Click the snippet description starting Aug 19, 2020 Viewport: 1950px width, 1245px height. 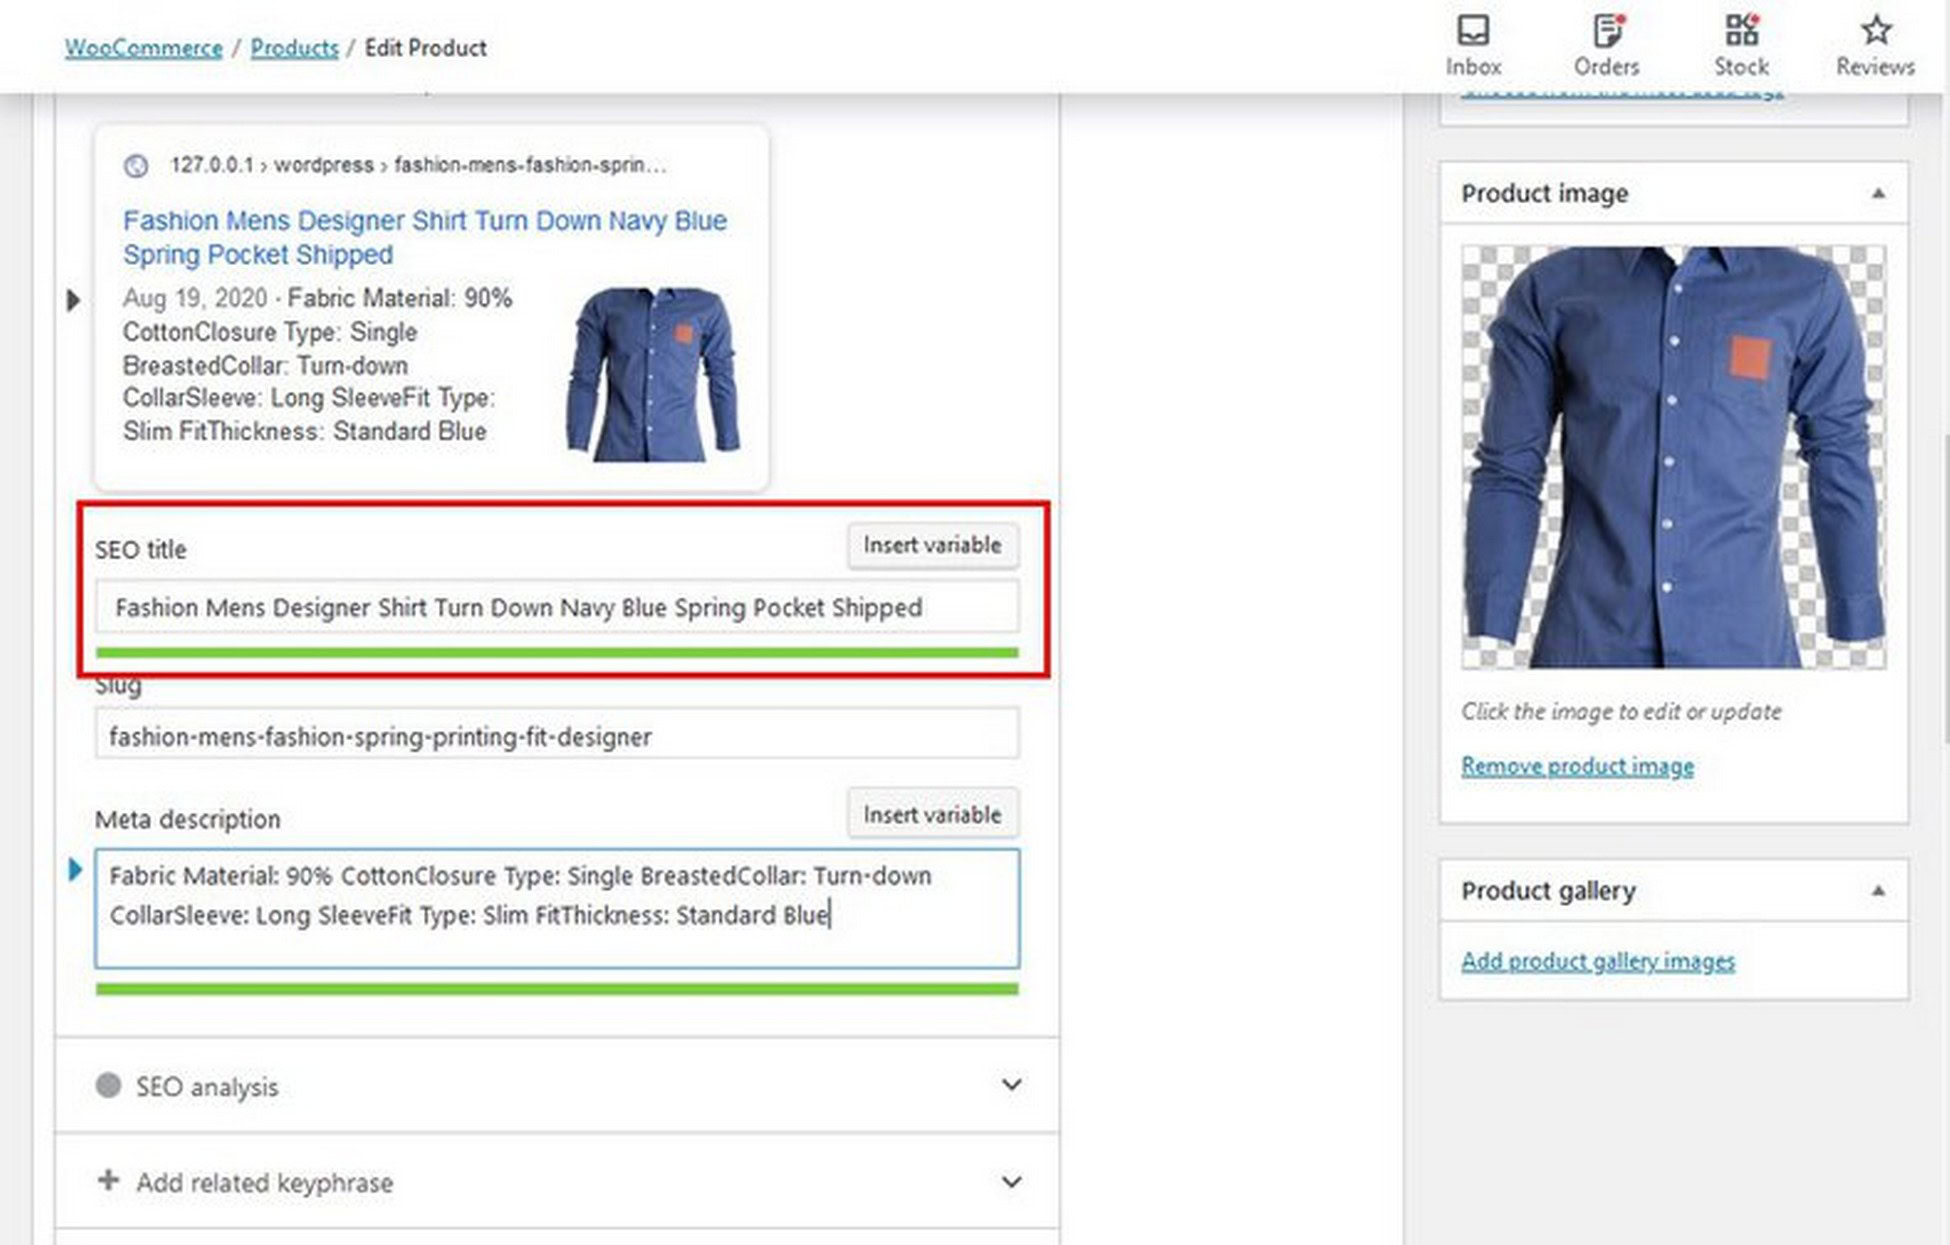(317, 365)
